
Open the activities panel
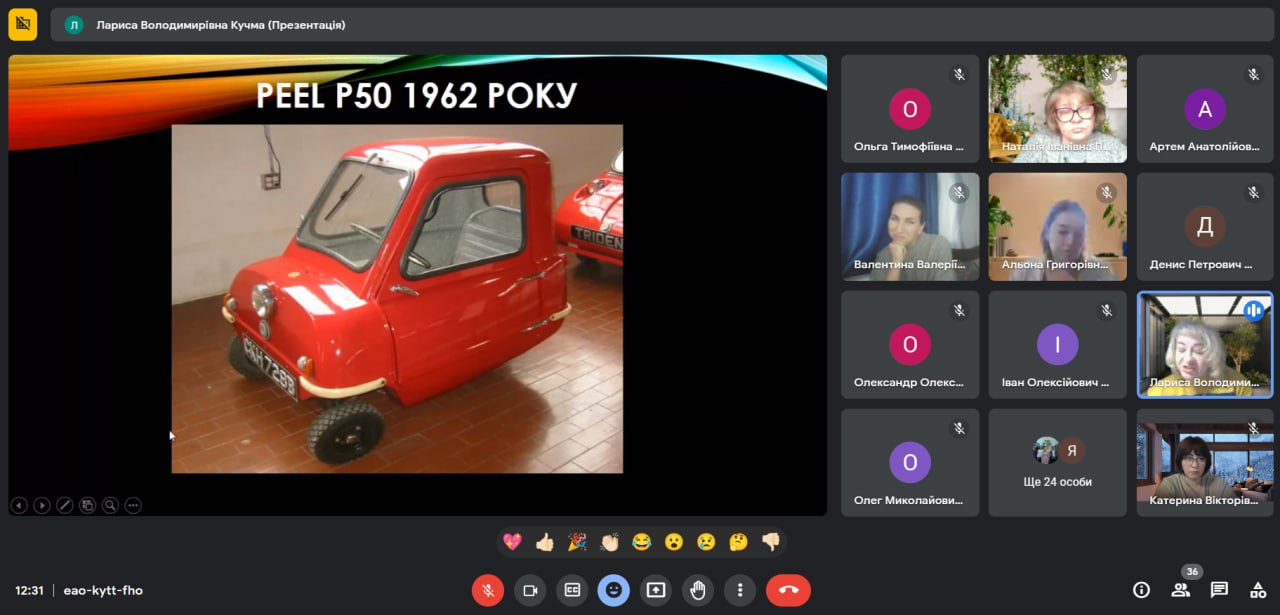pos(1258,590)
